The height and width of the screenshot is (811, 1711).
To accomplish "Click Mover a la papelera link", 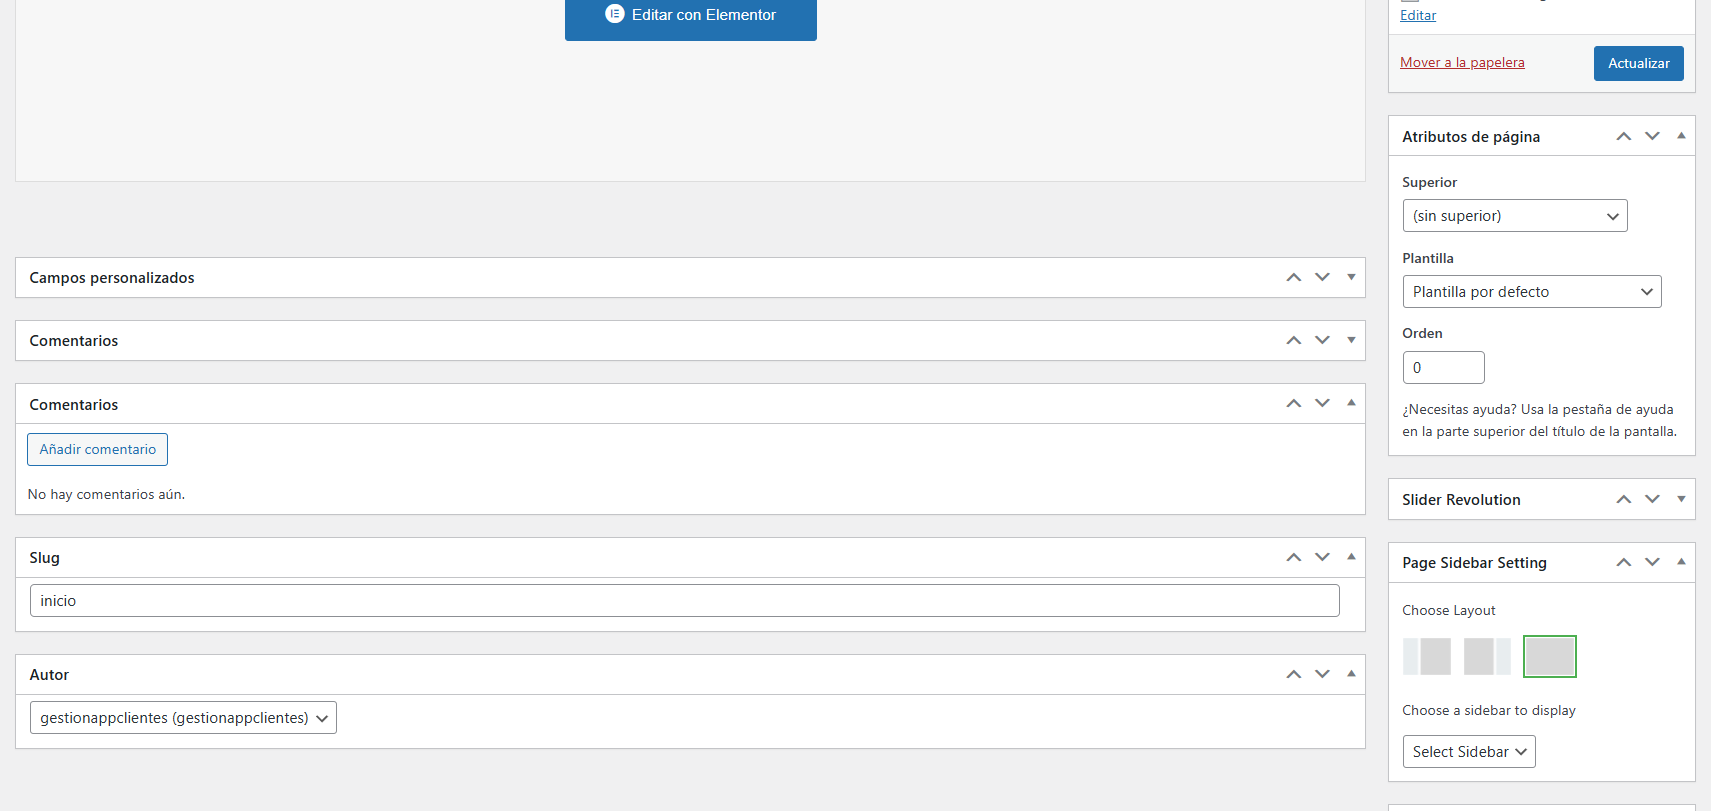I will [x=1462, y=62].
